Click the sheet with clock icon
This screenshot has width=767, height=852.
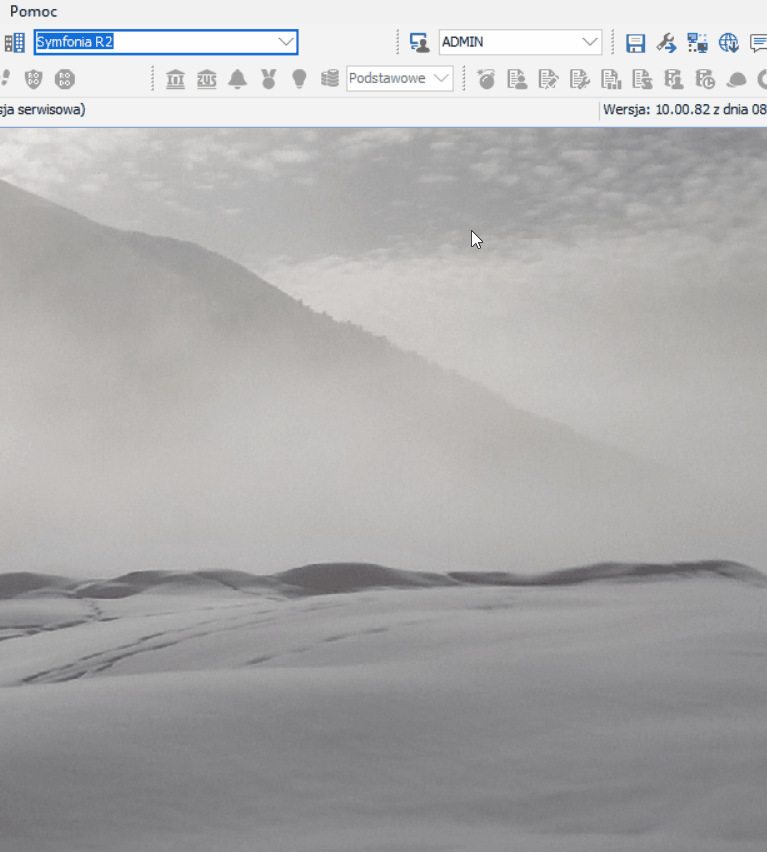[705, 79]
